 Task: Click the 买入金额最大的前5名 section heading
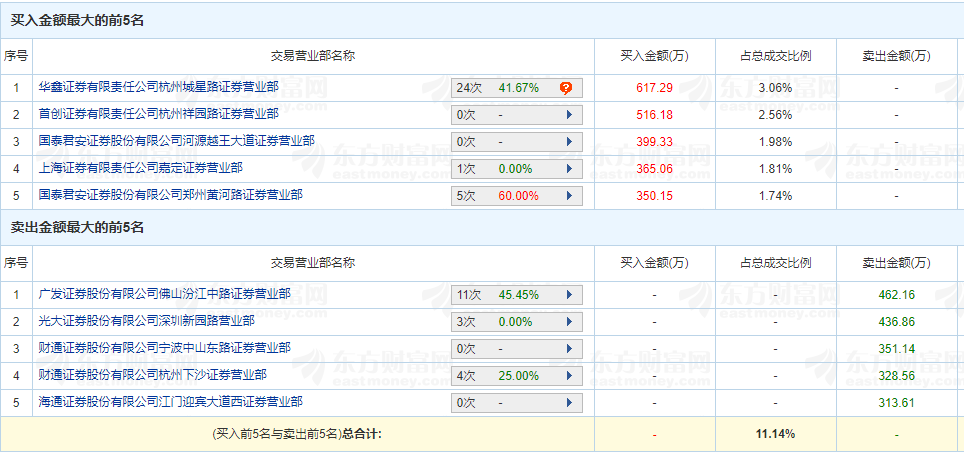[x=77, y=20]
